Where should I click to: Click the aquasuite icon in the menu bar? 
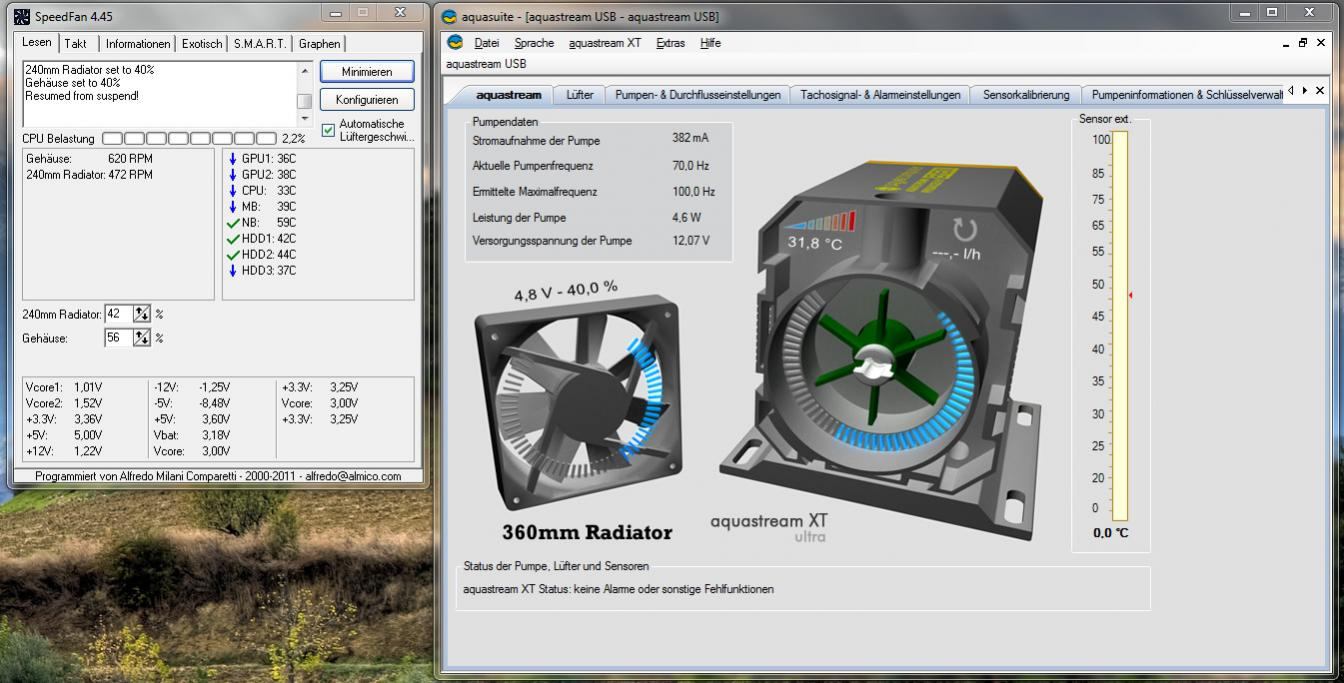pyautogui.click(x=455, y=43)
